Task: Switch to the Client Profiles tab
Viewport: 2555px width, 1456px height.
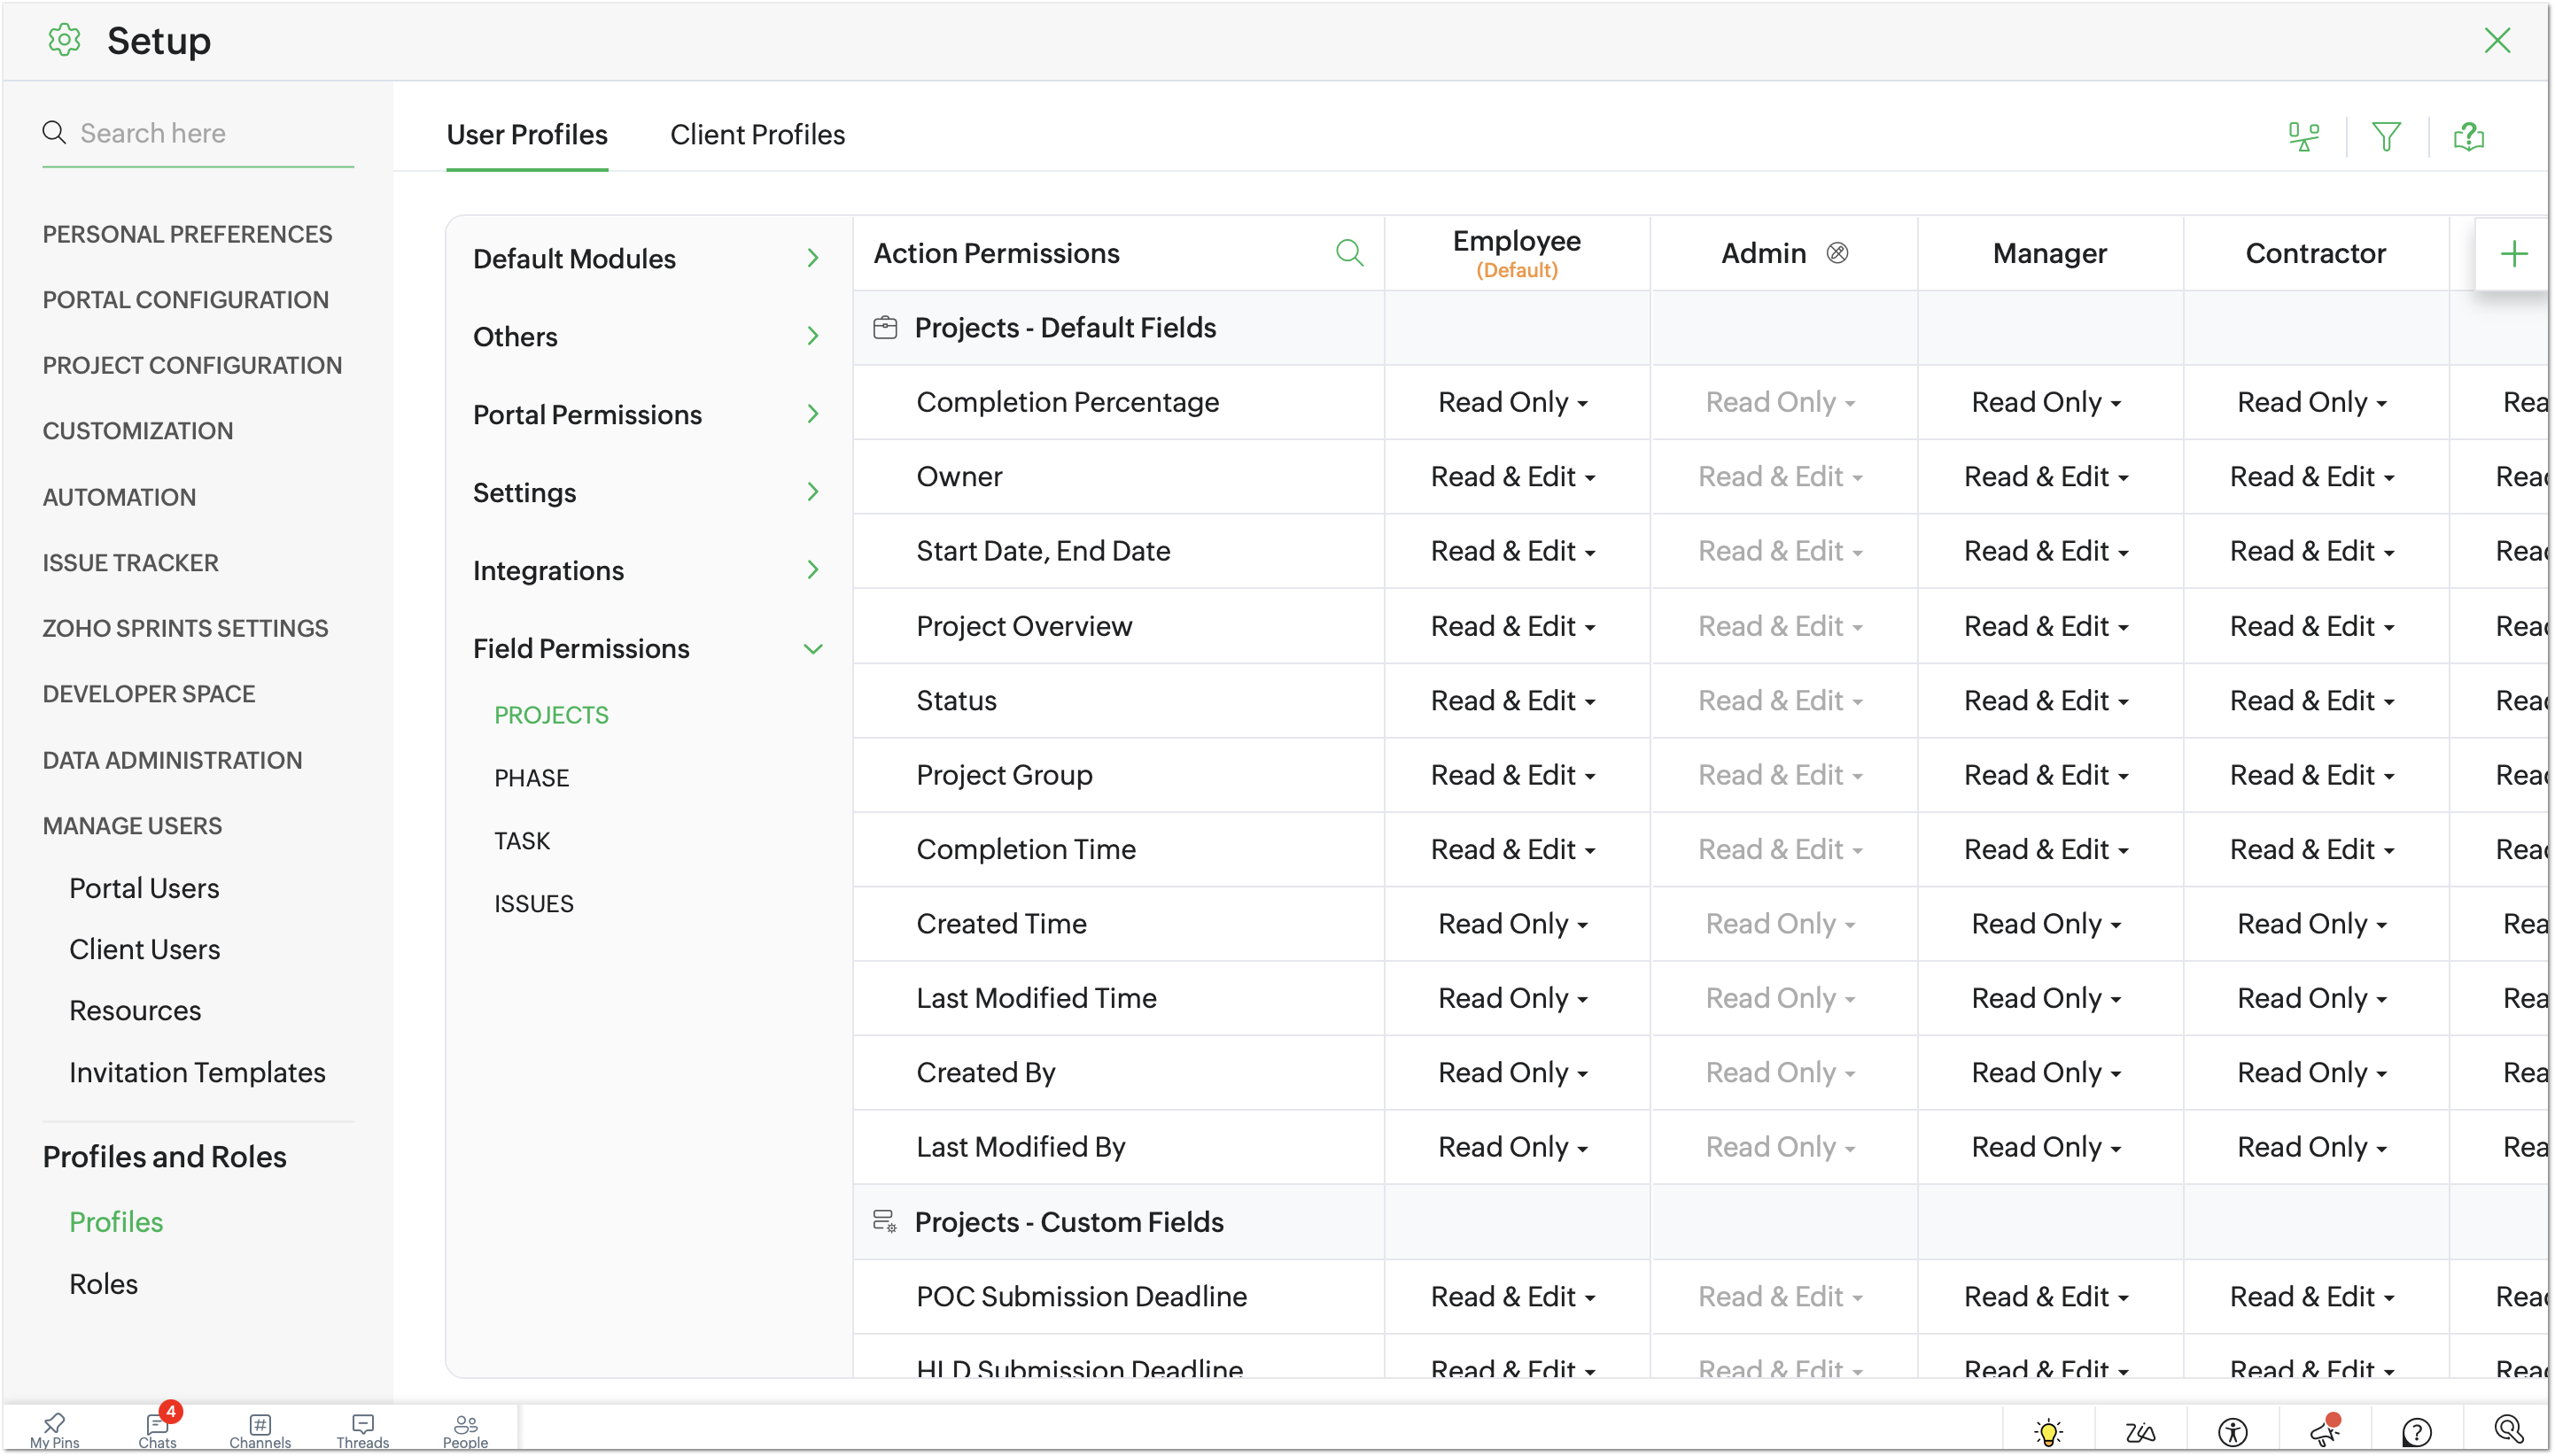Action: pyautogui.click(x=757, y=134)
